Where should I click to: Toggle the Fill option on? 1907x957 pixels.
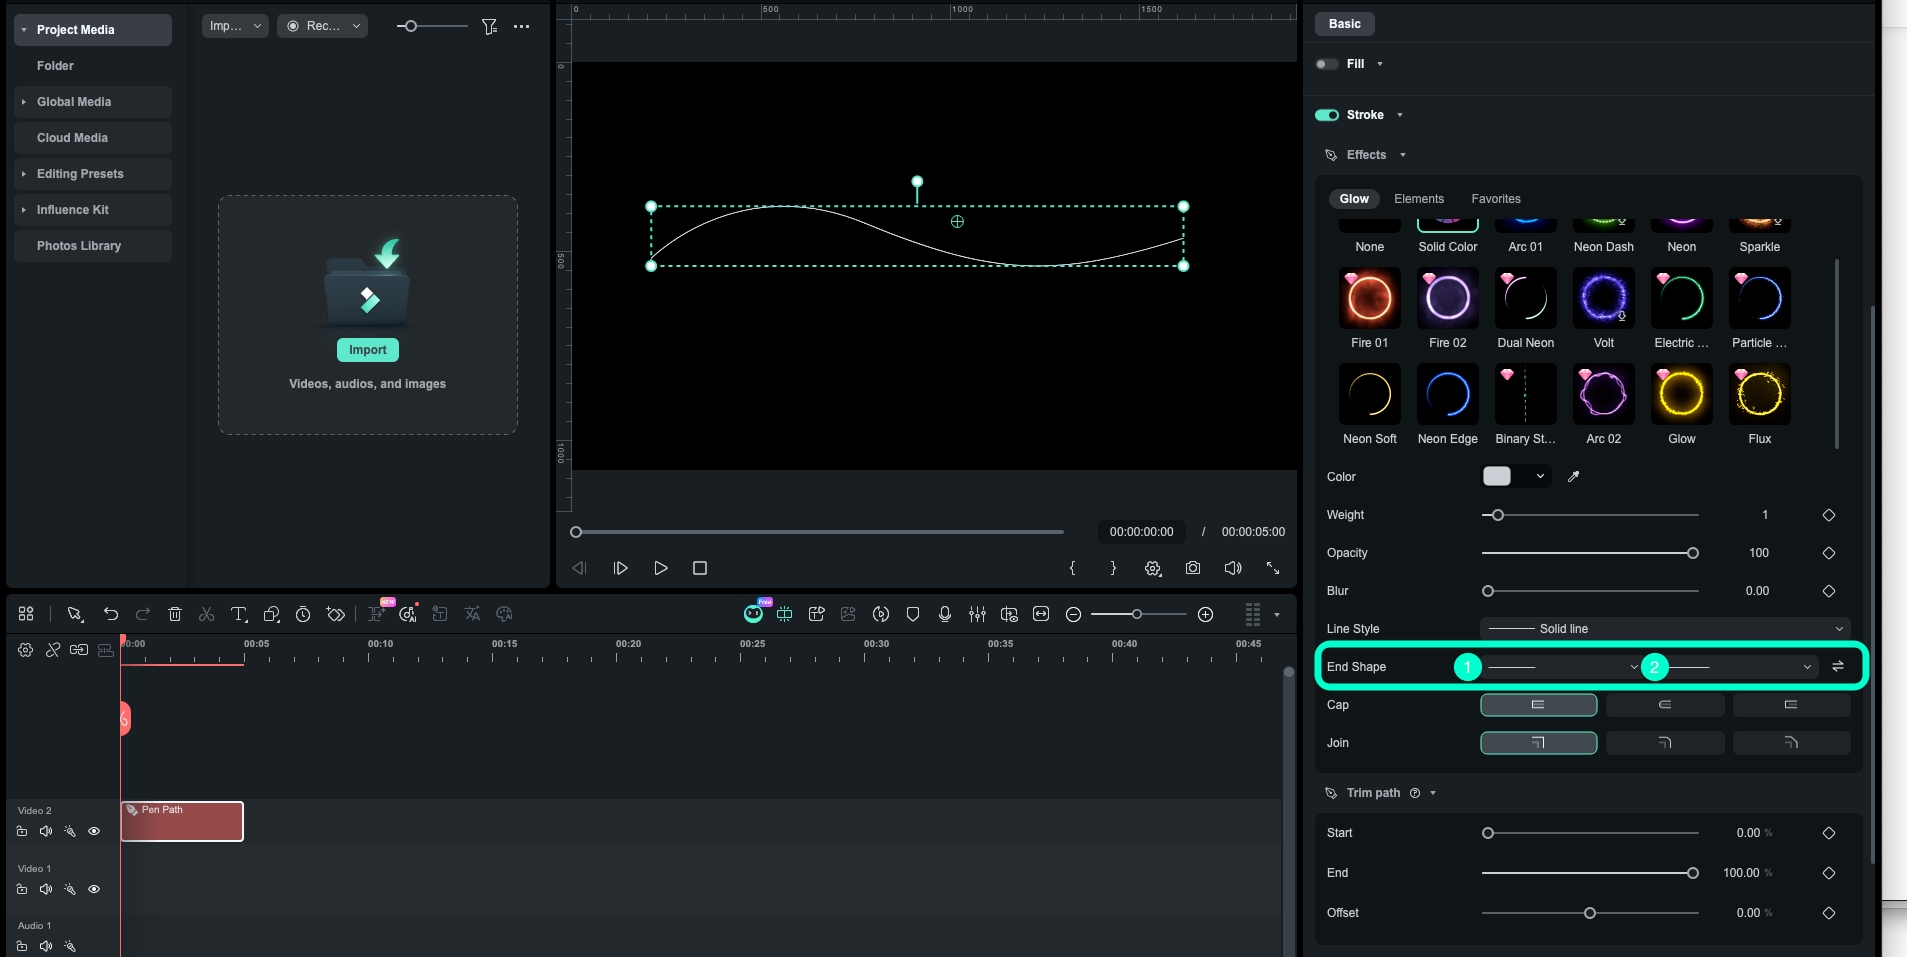click(x=1329, y=64)
